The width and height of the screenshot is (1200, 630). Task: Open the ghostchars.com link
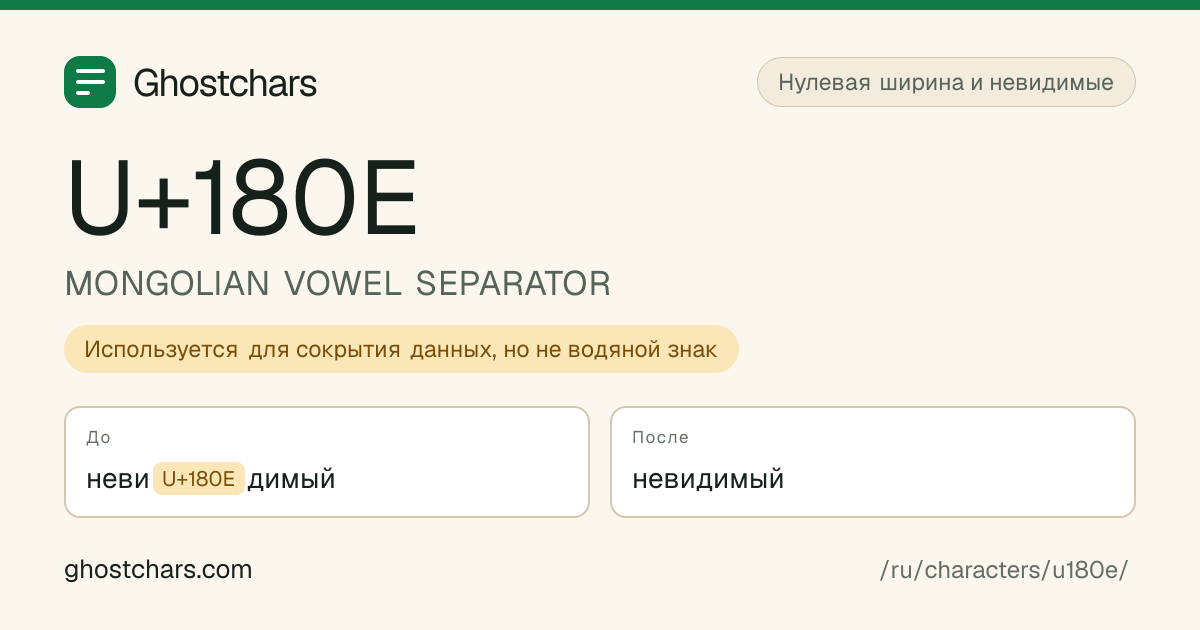point(158,570)
